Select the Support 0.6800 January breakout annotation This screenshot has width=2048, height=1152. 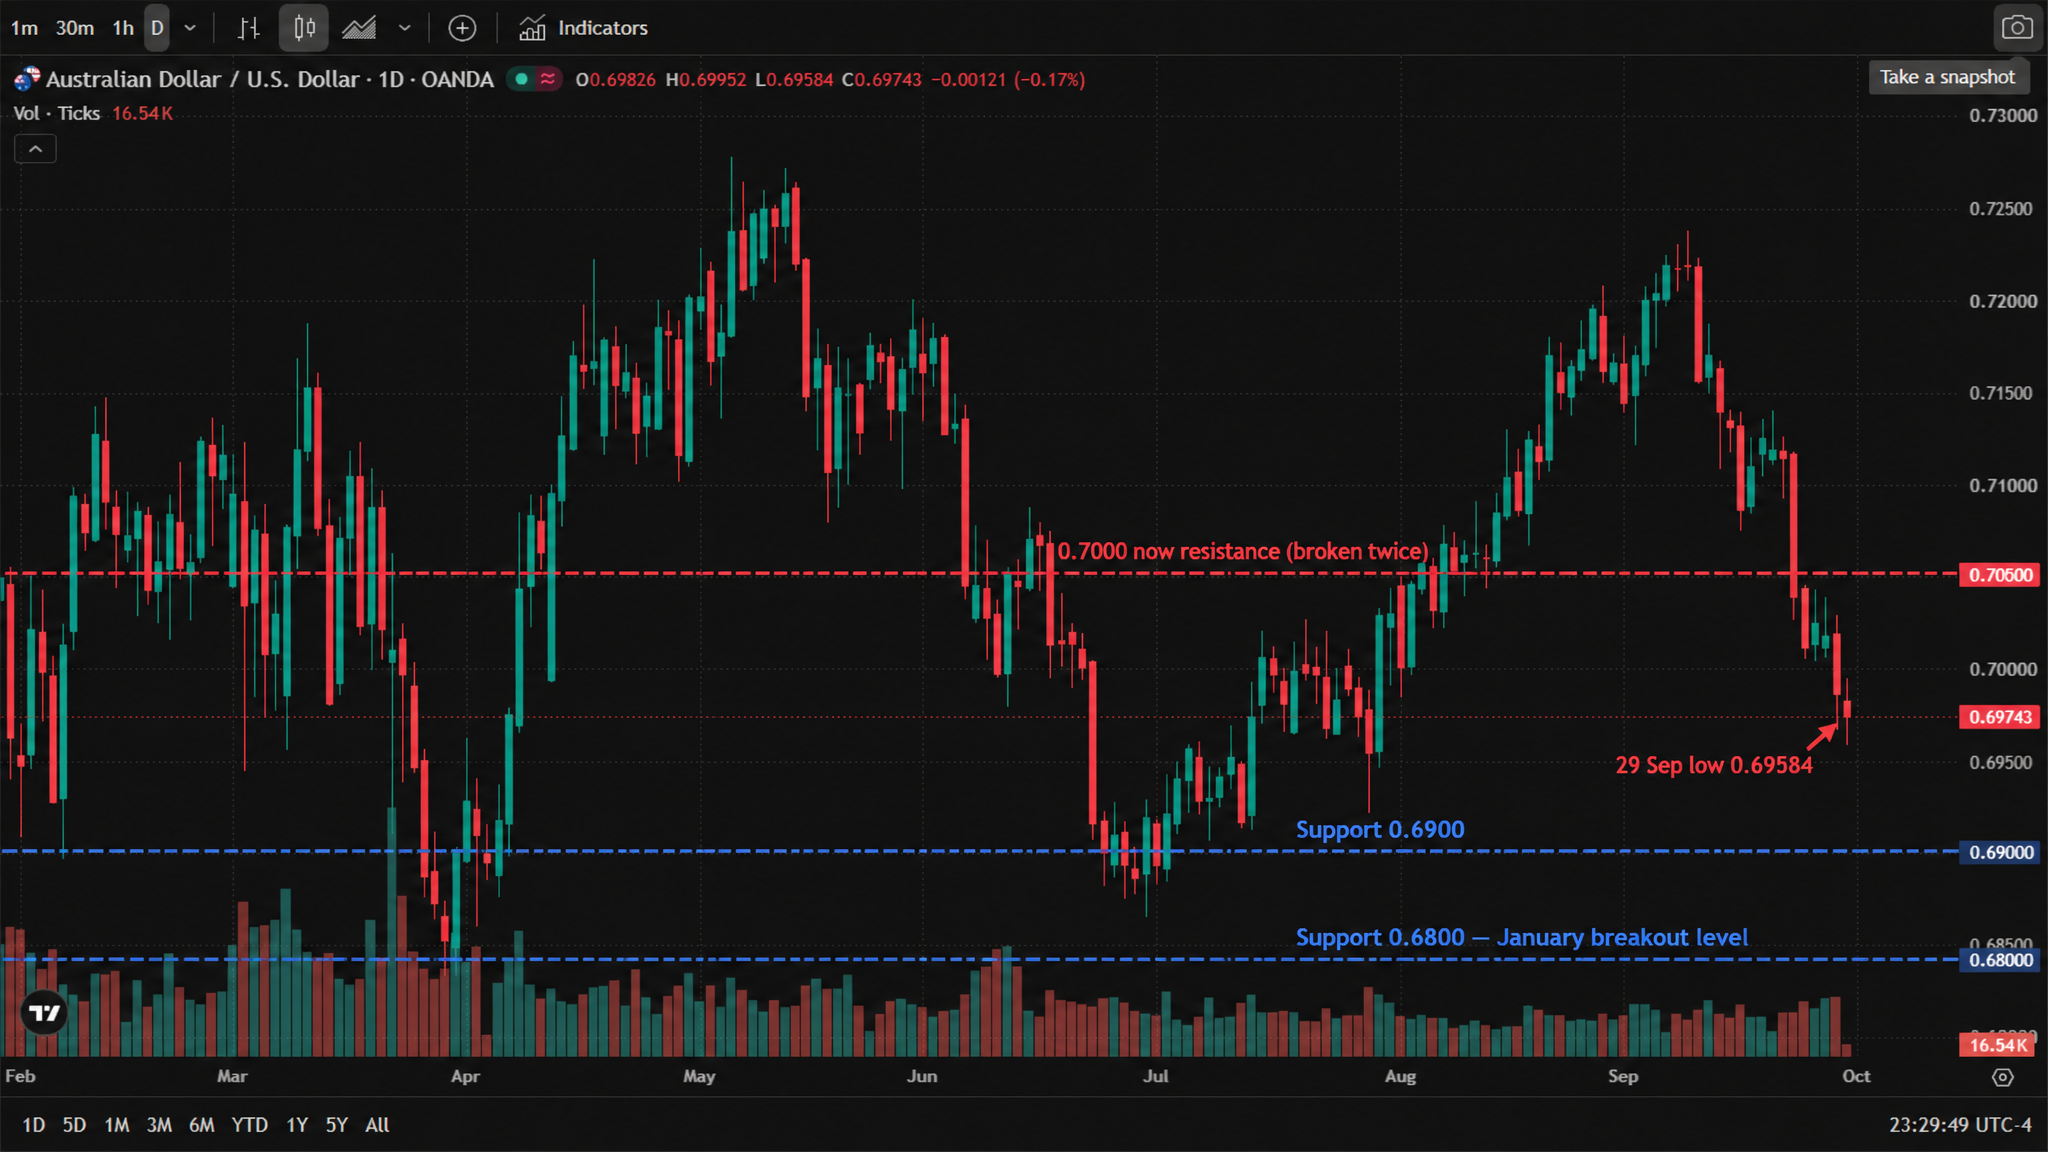[x=1522, y=938]
